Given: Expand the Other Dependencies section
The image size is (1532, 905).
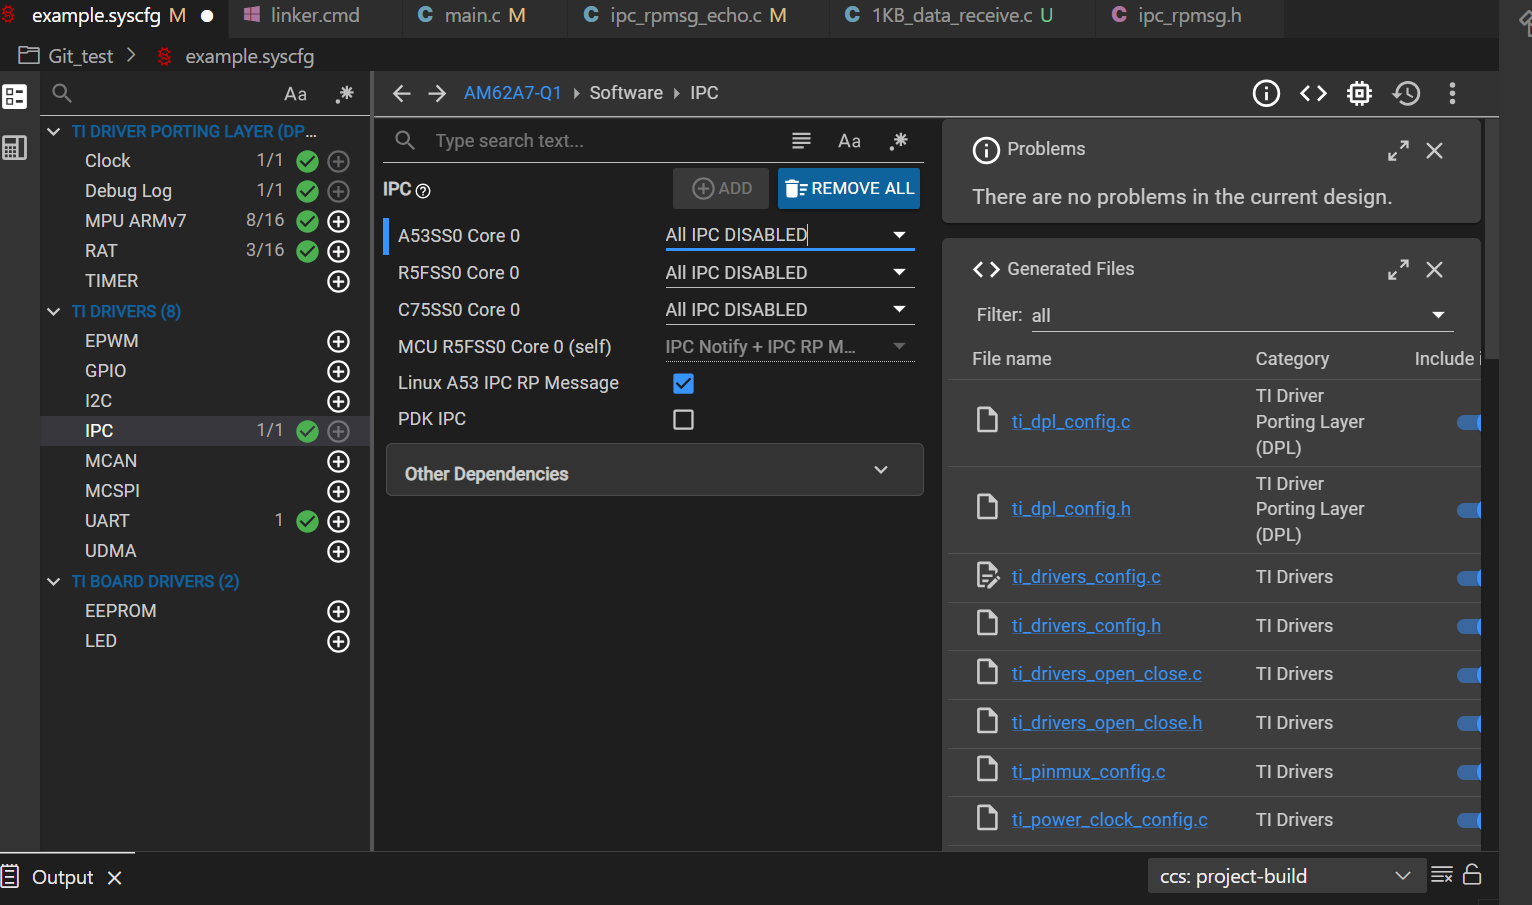Looking at the screenshot, I should (x=654, y=471).
